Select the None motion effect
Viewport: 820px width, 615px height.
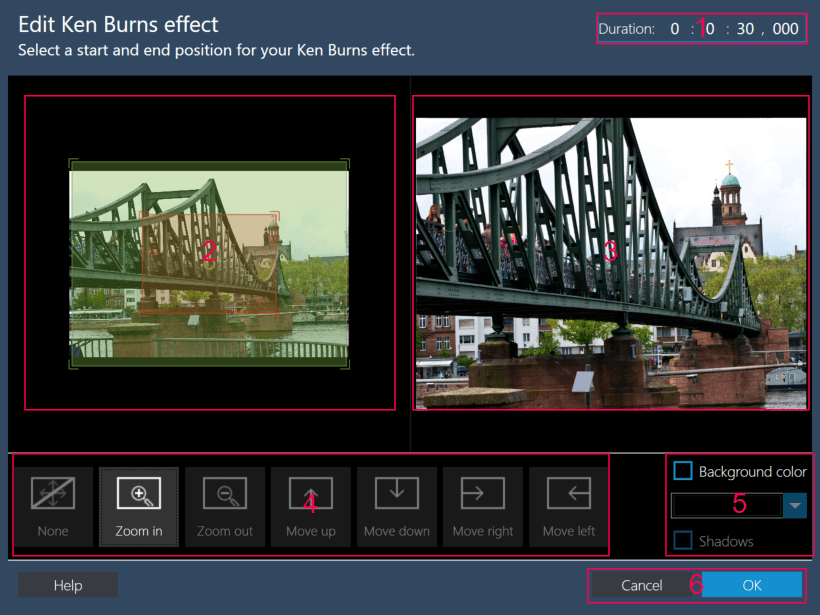[53, 507]
